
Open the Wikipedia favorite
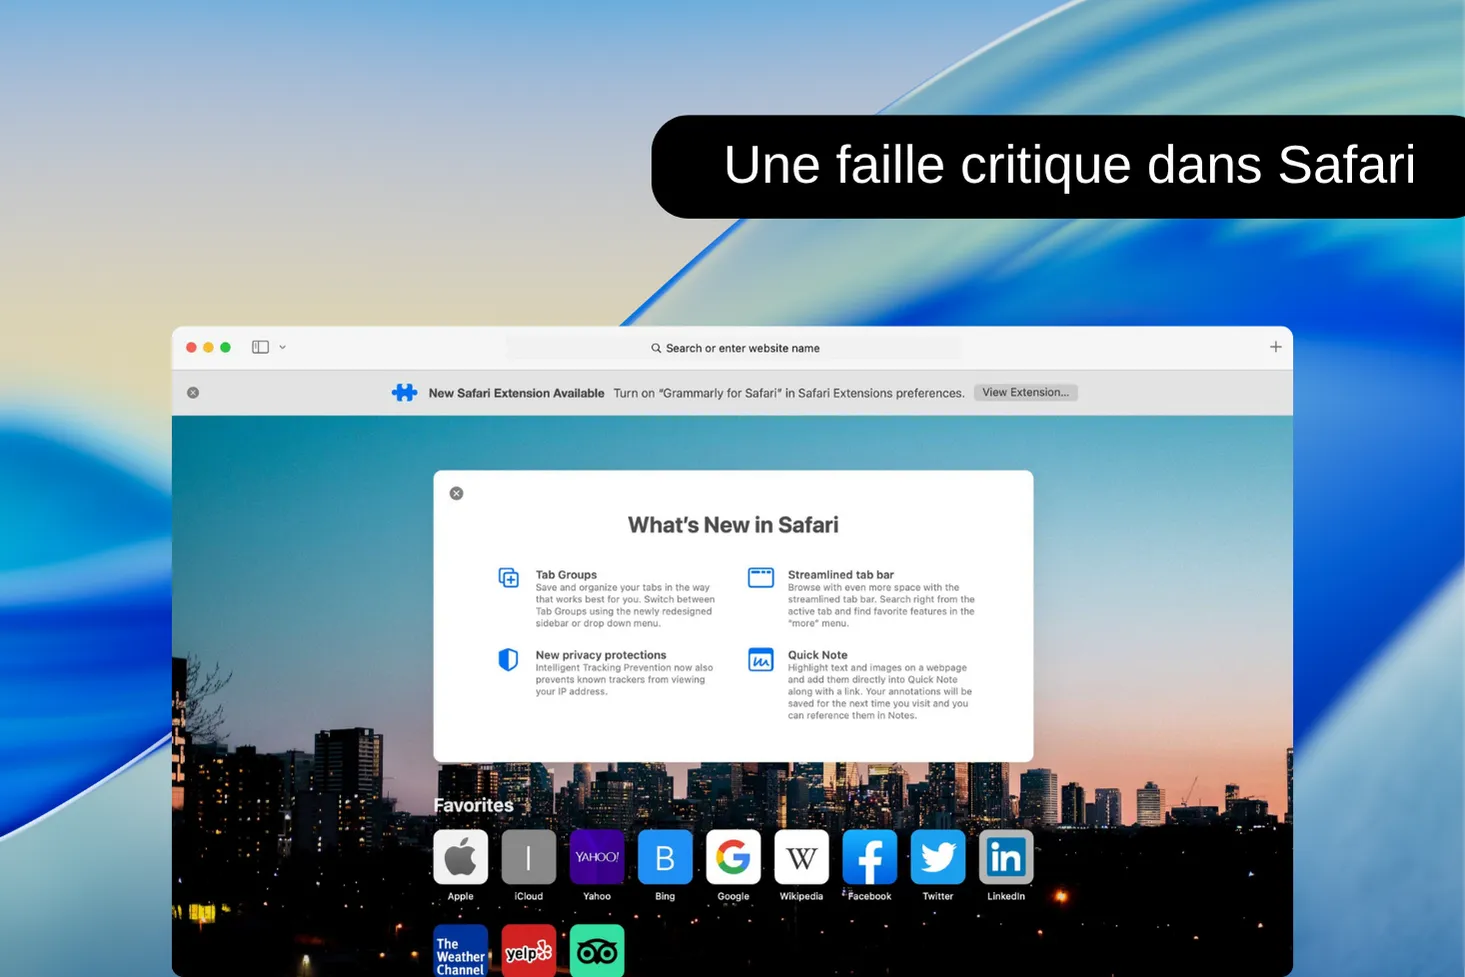click(x=801, y=857)
